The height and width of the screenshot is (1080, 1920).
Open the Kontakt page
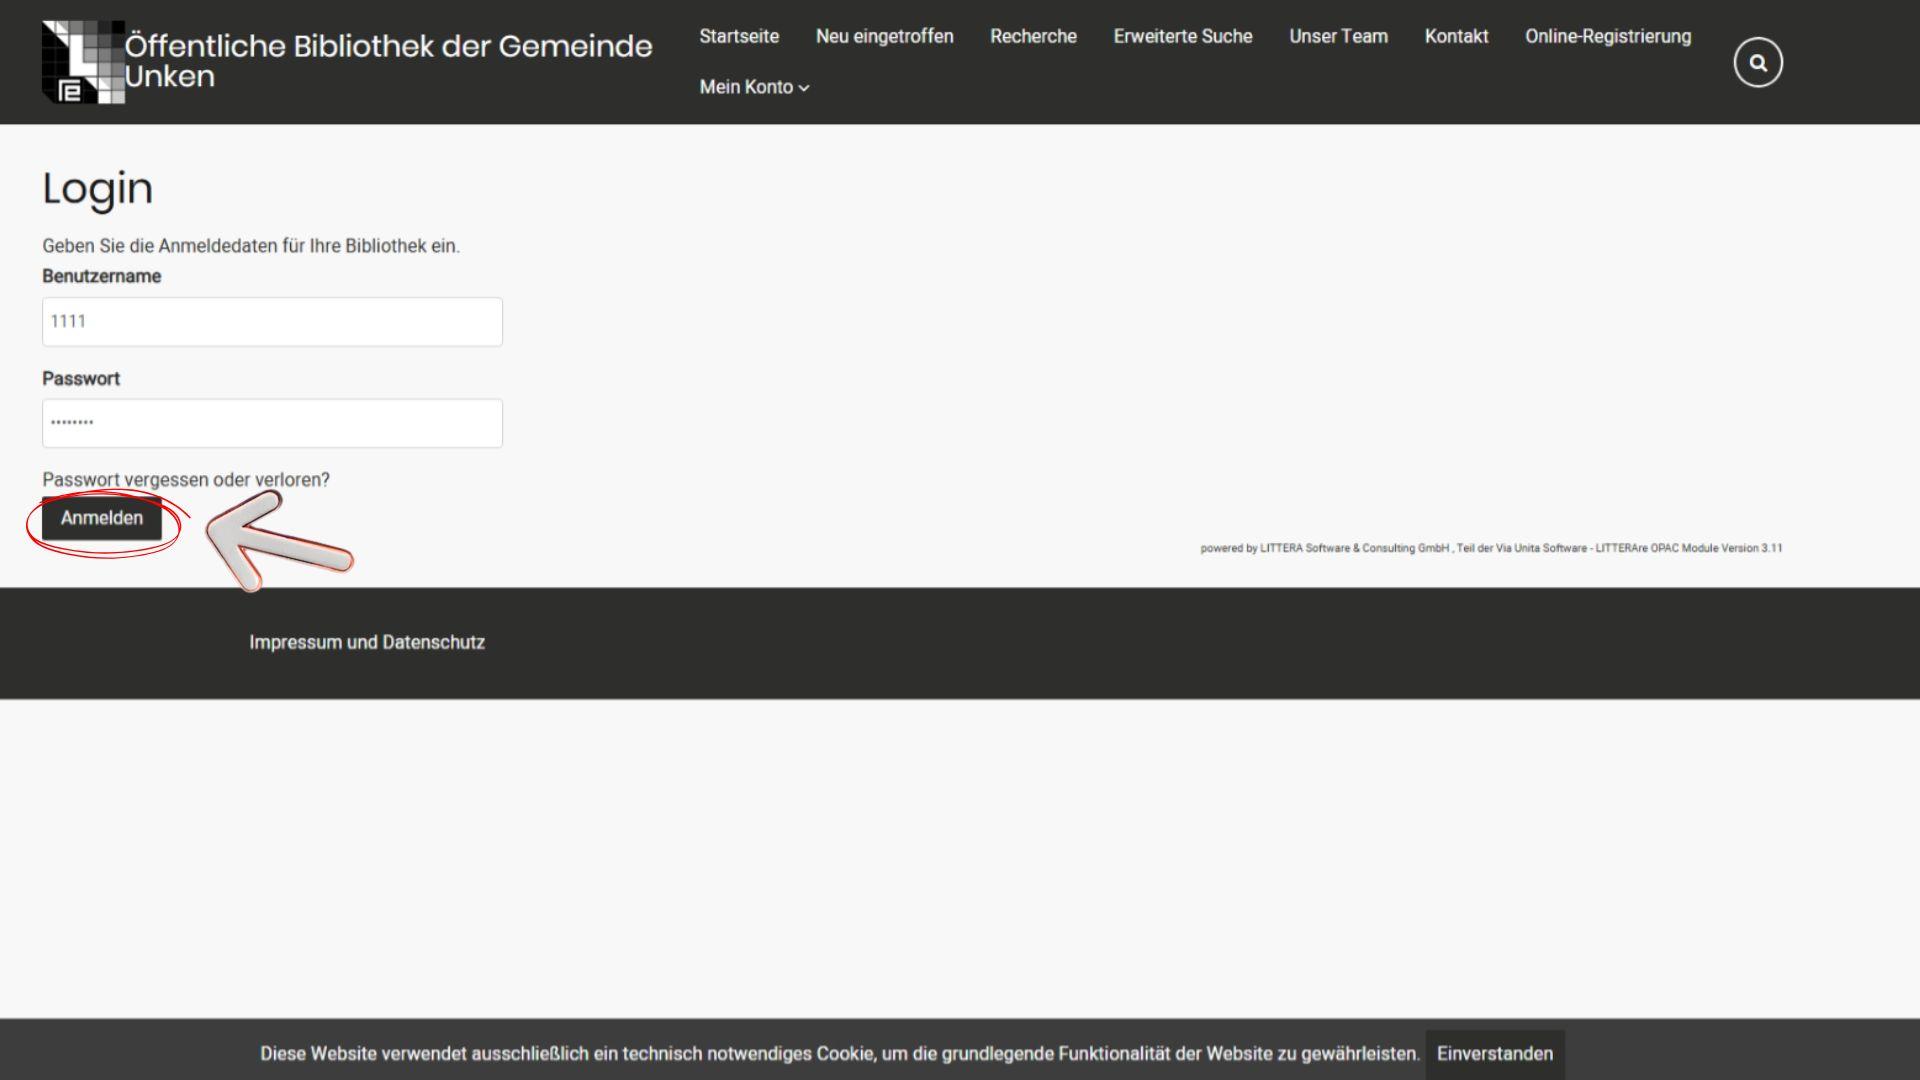1456,36
